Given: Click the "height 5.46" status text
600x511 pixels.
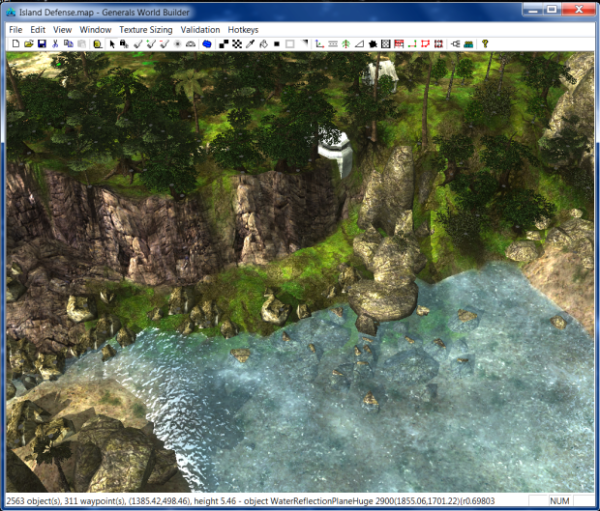Looking at the screenshot, I should click(215, 501).
